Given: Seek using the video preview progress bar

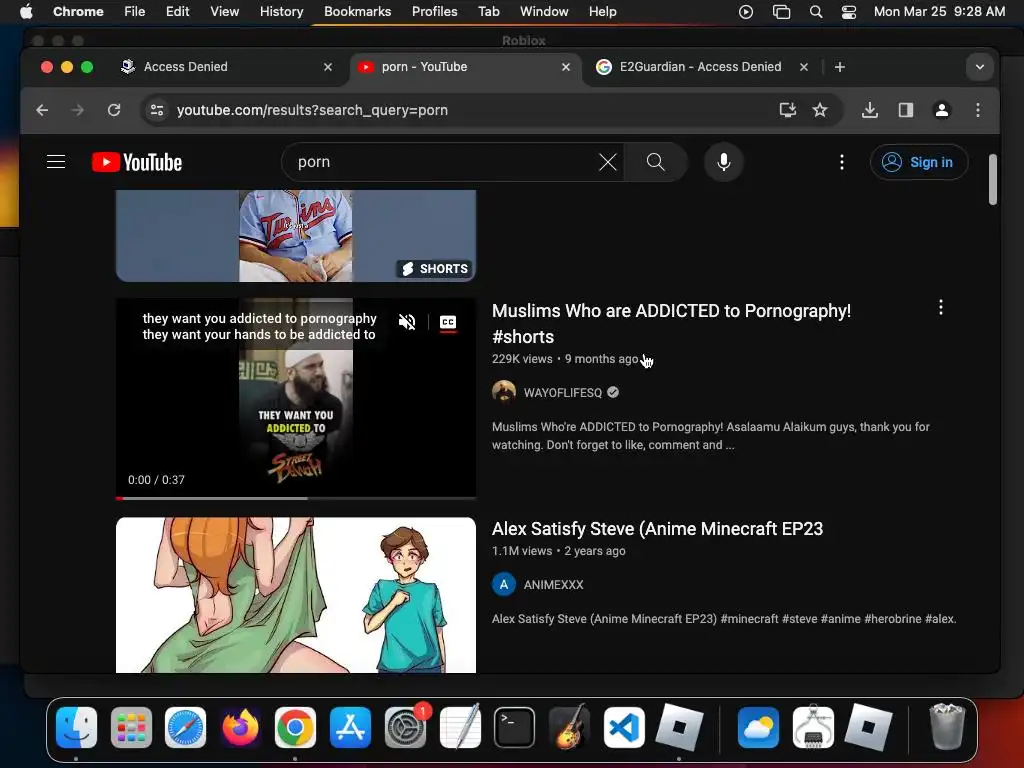Looking at the screenshot, I should click(x=296, y=498).
